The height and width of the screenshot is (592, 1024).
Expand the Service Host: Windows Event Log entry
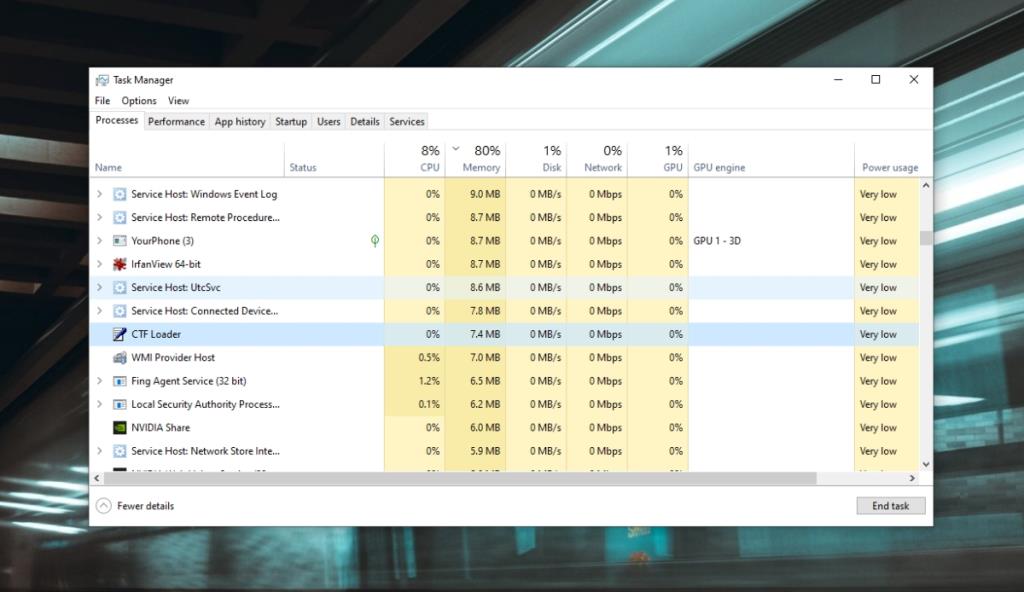pyautogui.click(x=99, y=194)
